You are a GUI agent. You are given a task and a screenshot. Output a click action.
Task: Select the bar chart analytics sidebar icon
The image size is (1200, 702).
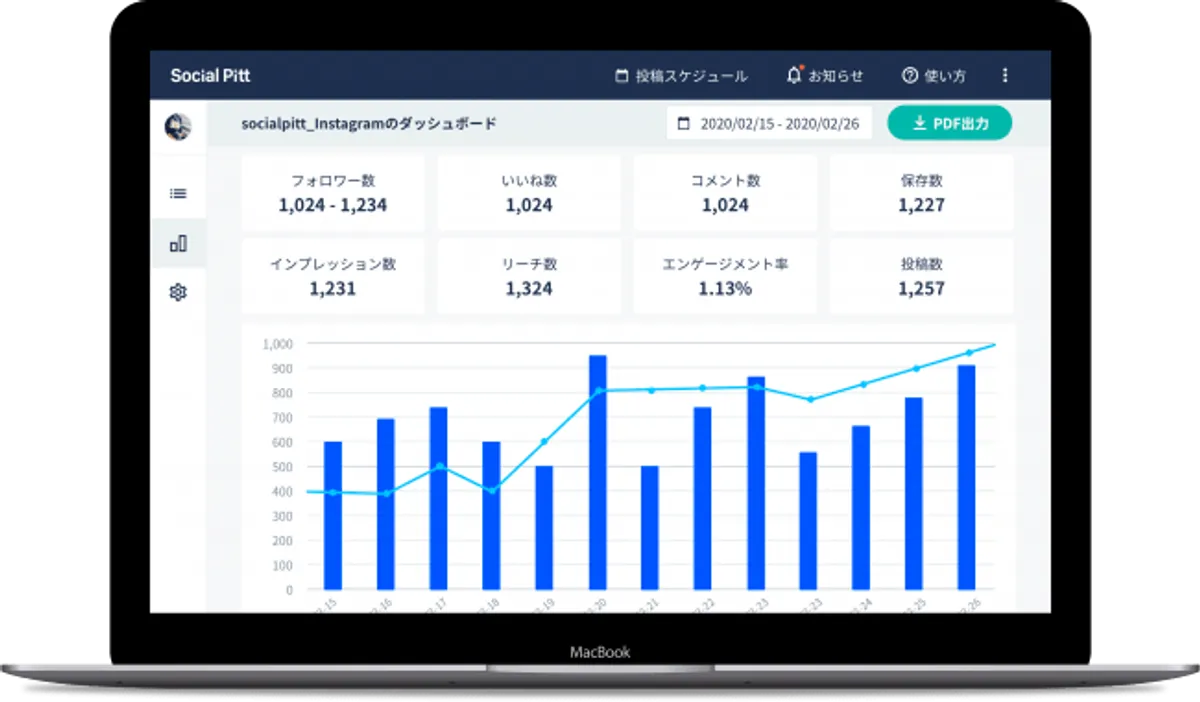pos(179,243)
